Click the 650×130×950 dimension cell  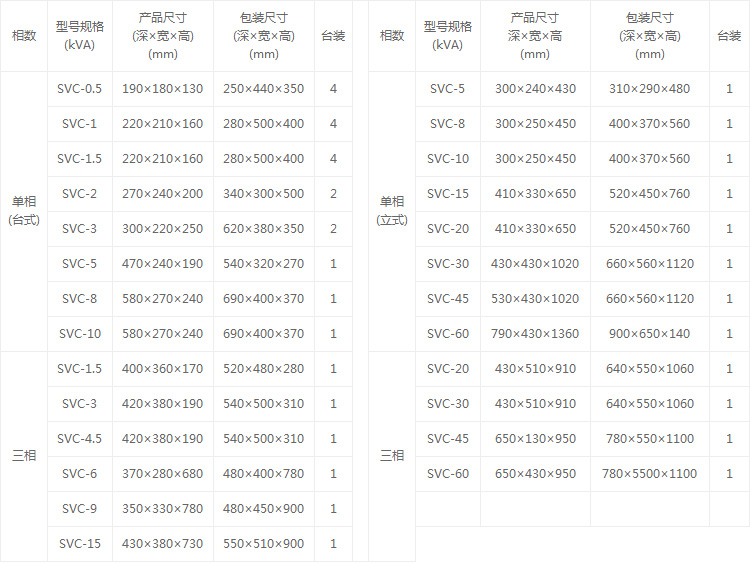point(535,439)
